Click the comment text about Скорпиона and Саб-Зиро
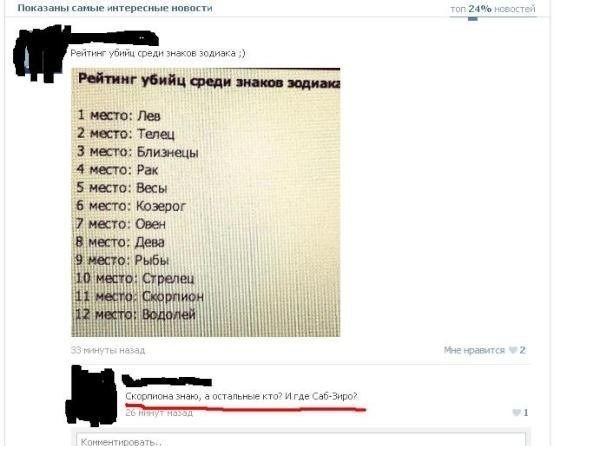The image size is (600, 469). point(241,396)
